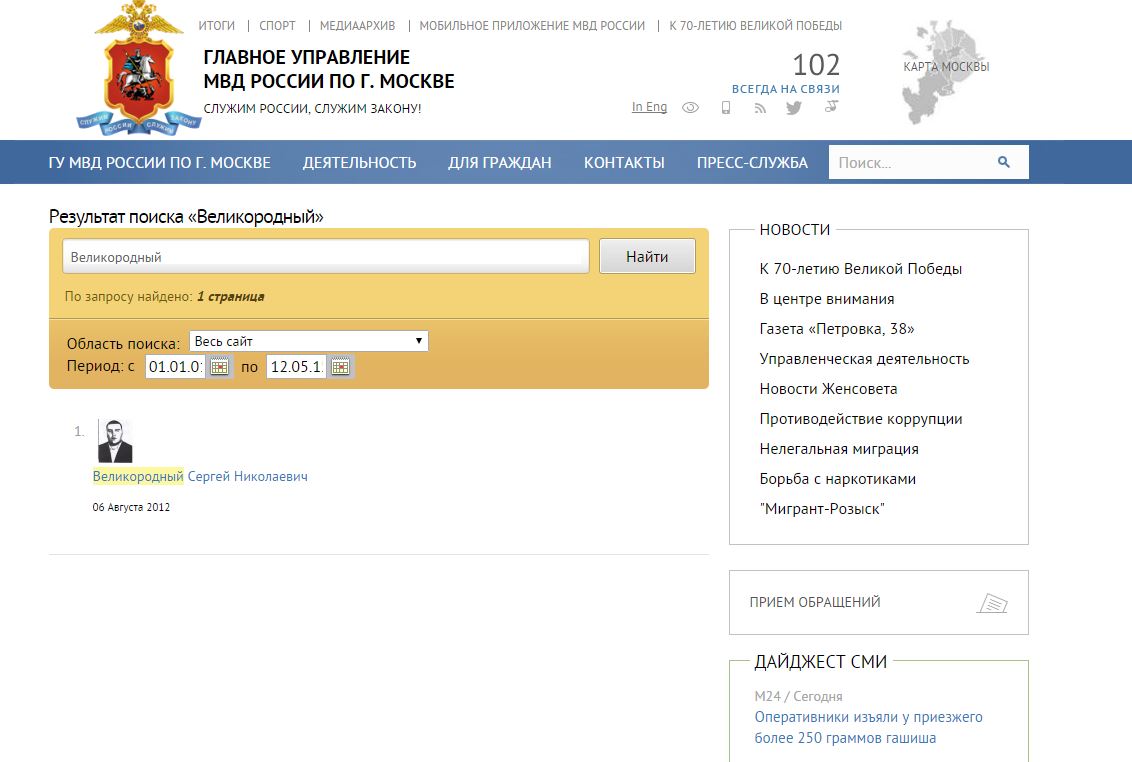Go to the Спорт top link
The height and width of the screenshot is (762, 1132).
[x=277, y=25]
